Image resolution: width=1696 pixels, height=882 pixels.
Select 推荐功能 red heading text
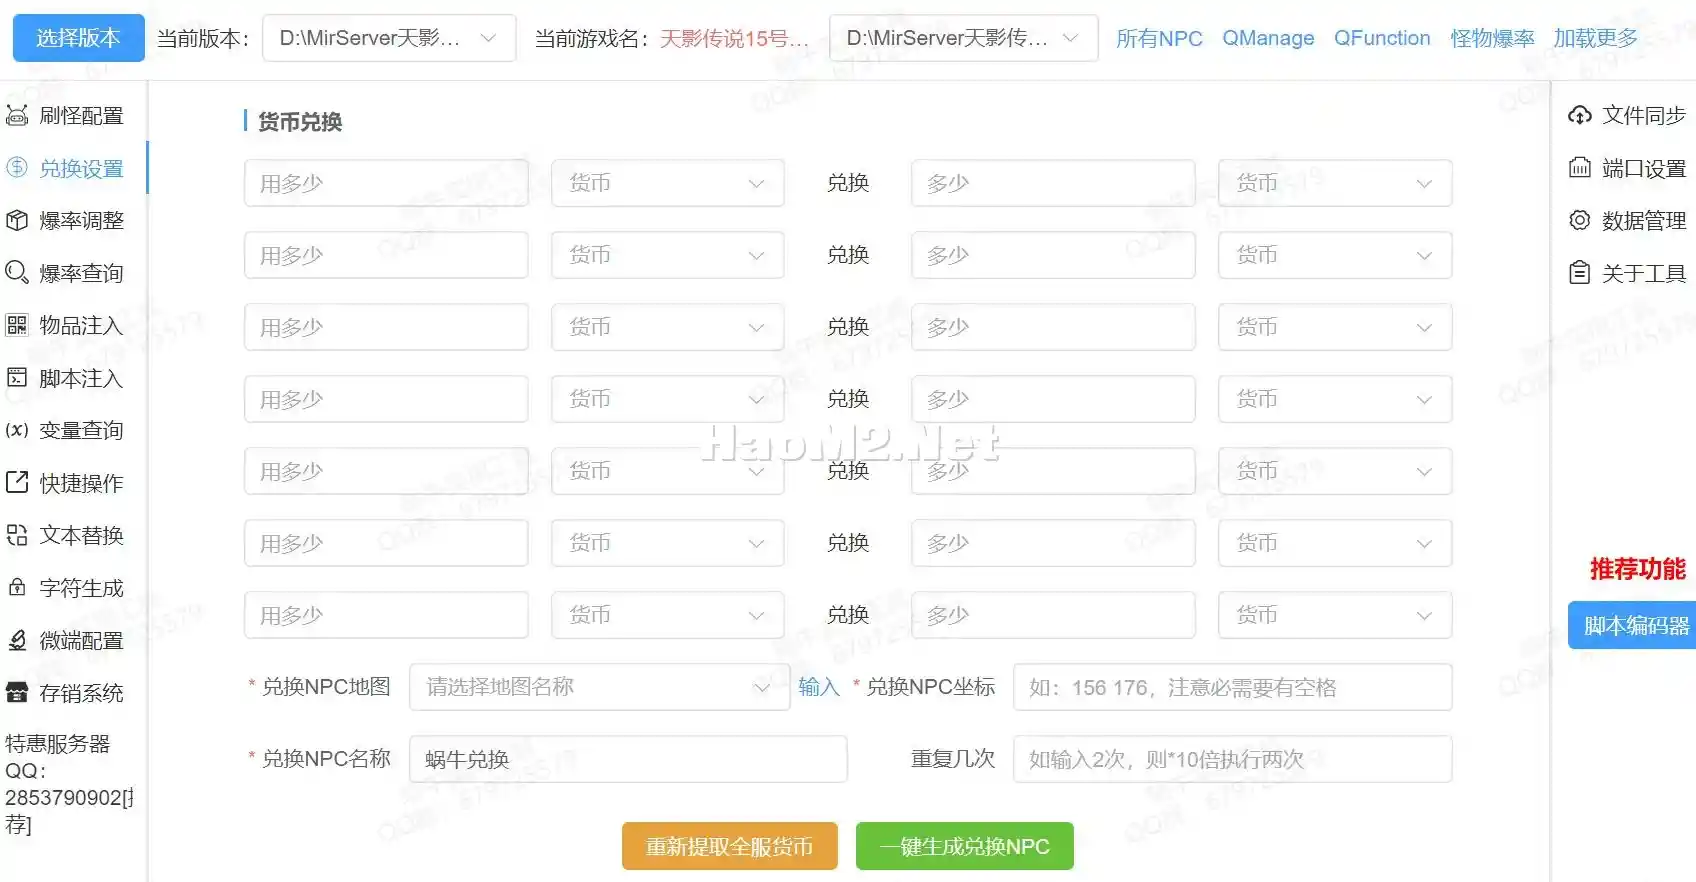(1638, 569)
